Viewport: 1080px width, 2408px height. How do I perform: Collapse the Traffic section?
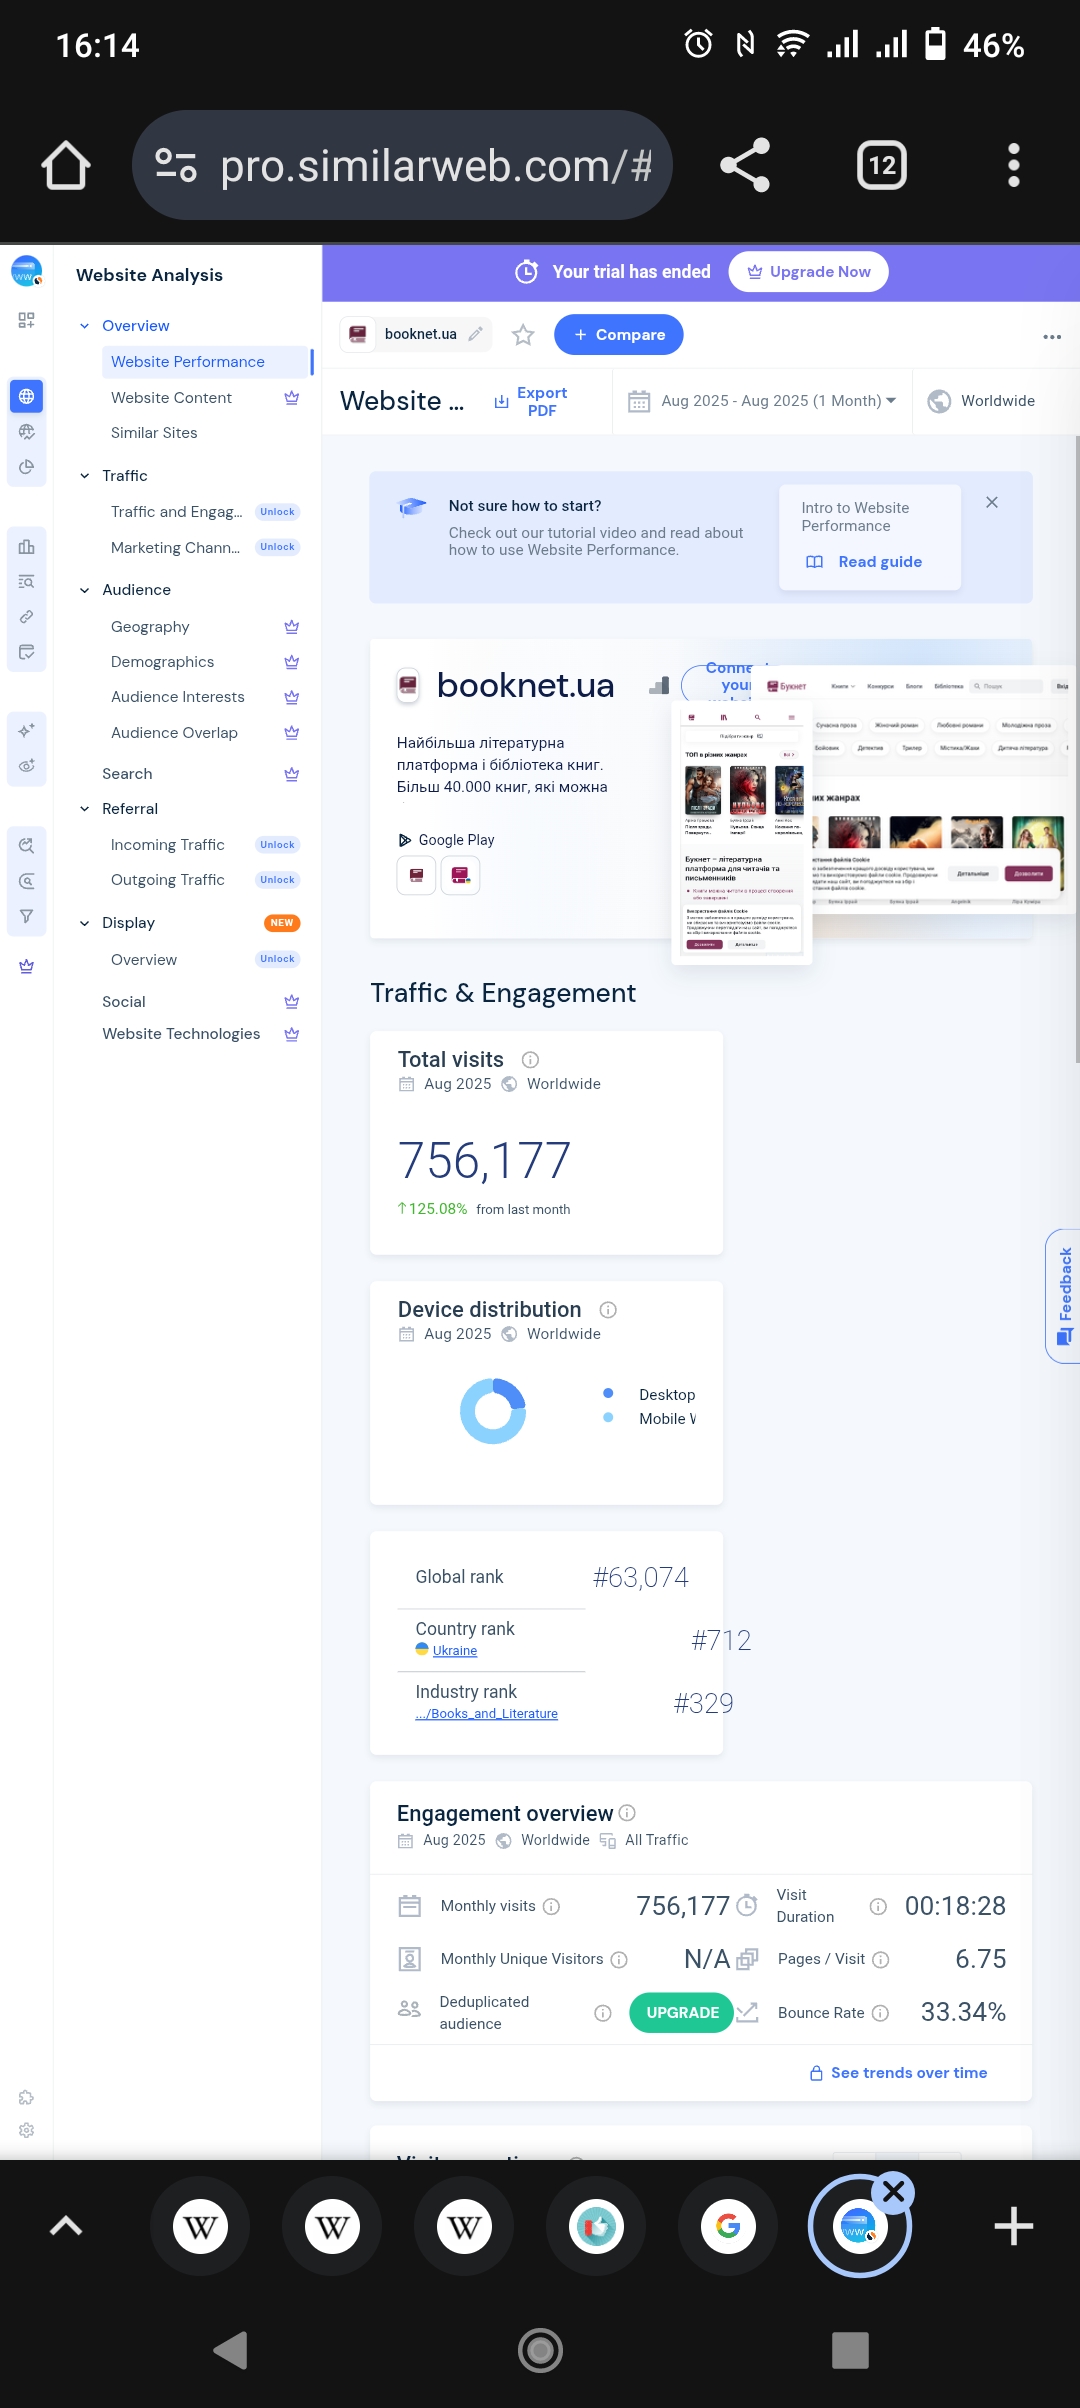85,476
